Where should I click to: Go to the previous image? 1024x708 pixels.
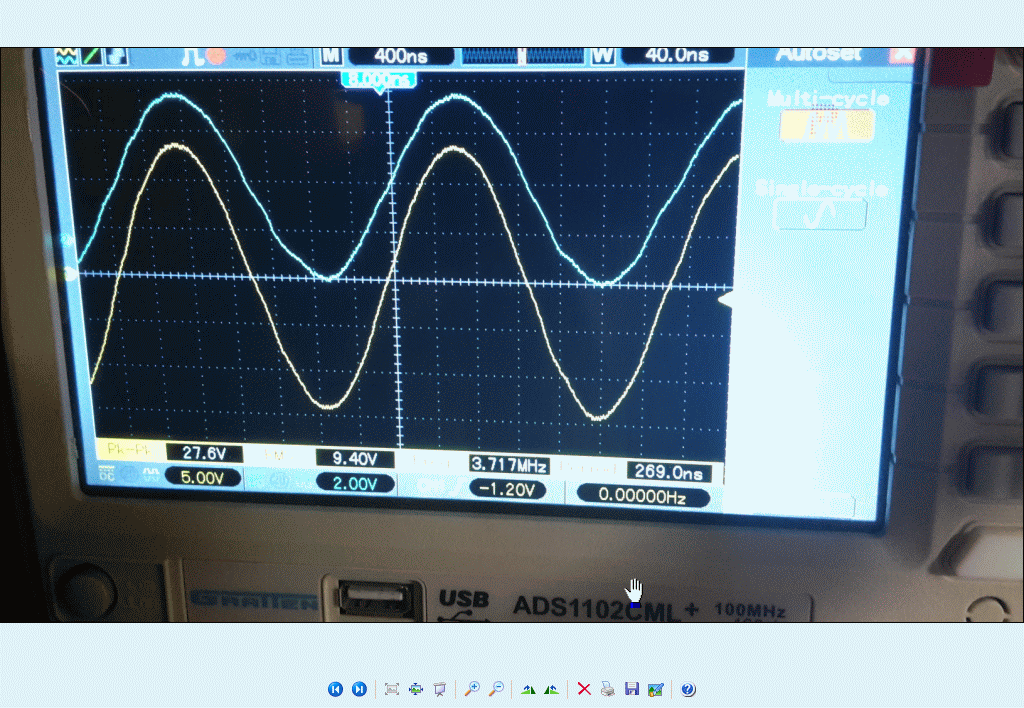coord(335,689)
